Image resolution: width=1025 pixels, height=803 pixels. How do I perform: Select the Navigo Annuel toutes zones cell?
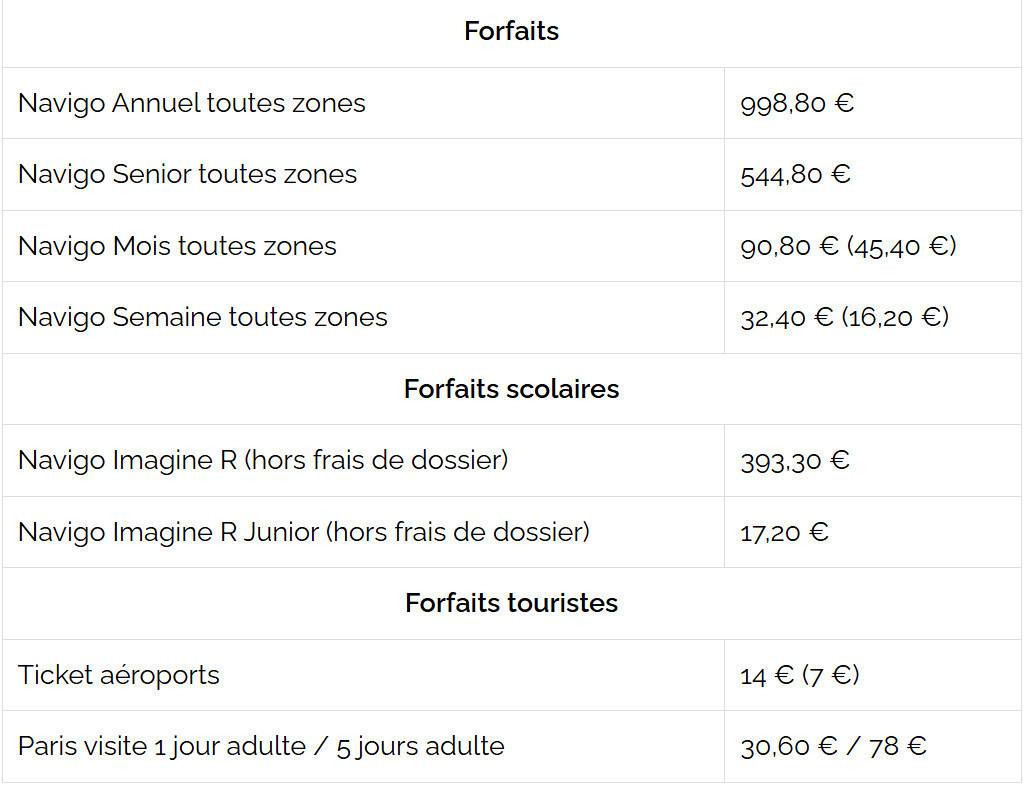tap(192, 103)
